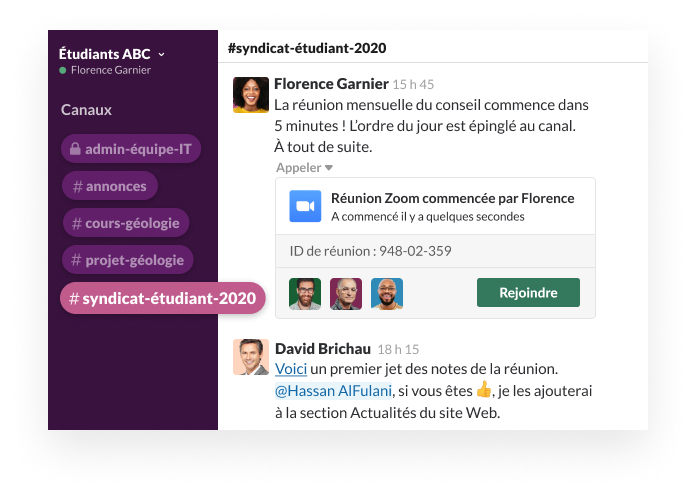This screenshot has width=696, height=496.
Task: Click the thumbs up emoji
Action: click(484, 391)
